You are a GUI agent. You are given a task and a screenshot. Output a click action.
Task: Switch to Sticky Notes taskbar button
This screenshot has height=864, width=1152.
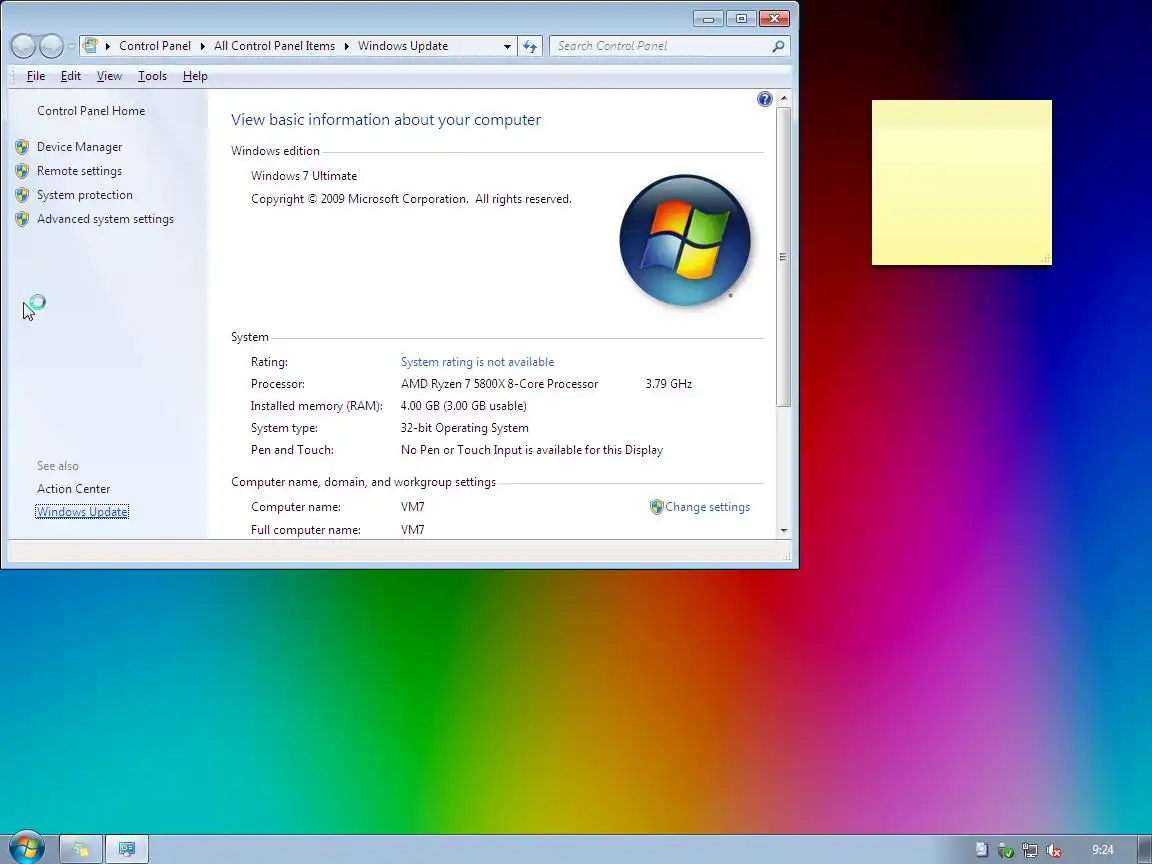click(x=80, y=849)
